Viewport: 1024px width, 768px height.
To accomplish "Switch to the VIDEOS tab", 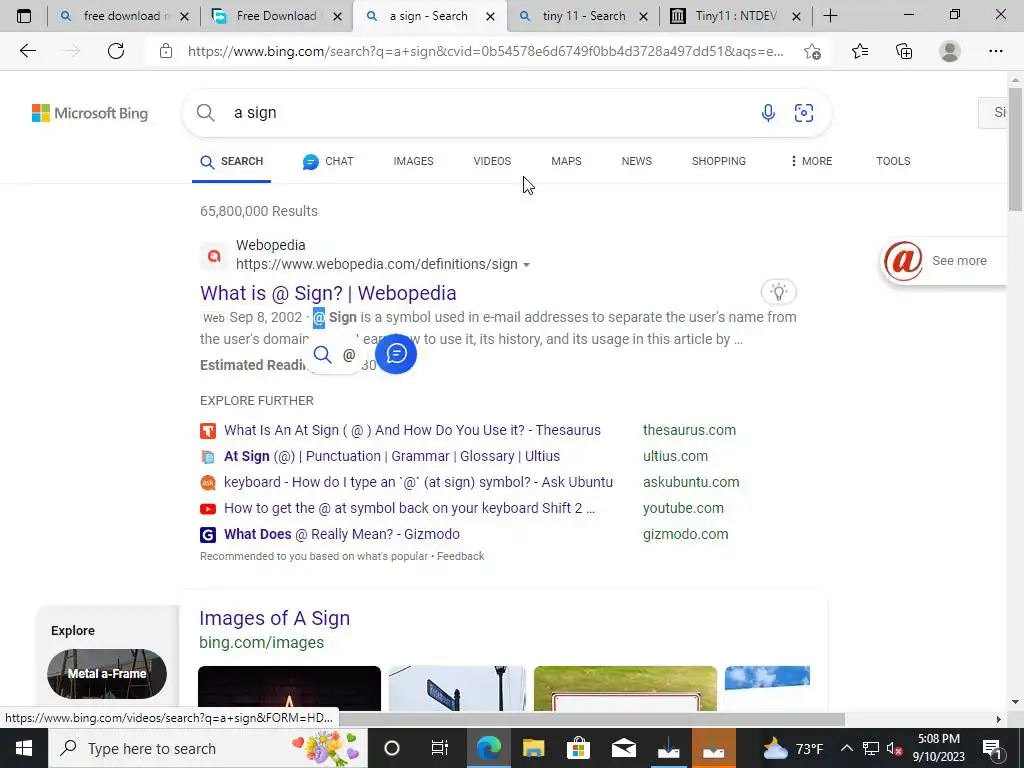I will [492, 161].
